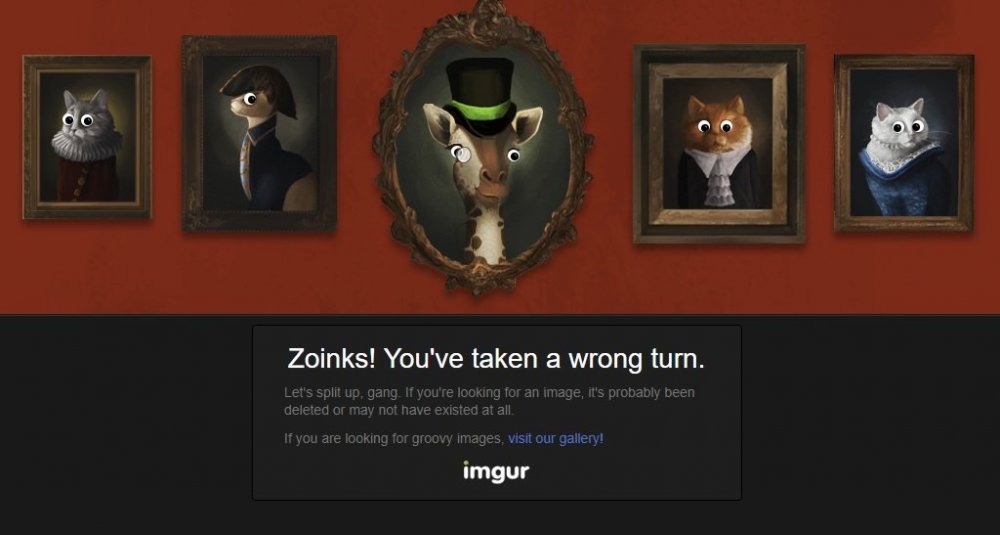
Task: Click the gray cat's googly eyes
Action: (78, 119)
